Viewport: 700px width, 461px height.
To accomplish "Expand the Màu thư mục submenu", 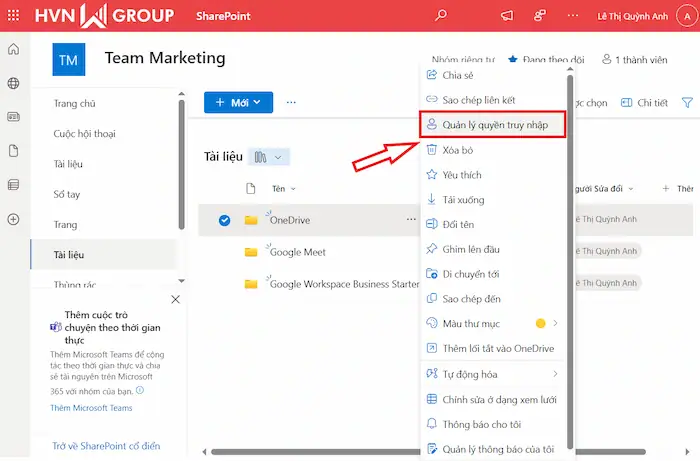I will click(556, 324).
